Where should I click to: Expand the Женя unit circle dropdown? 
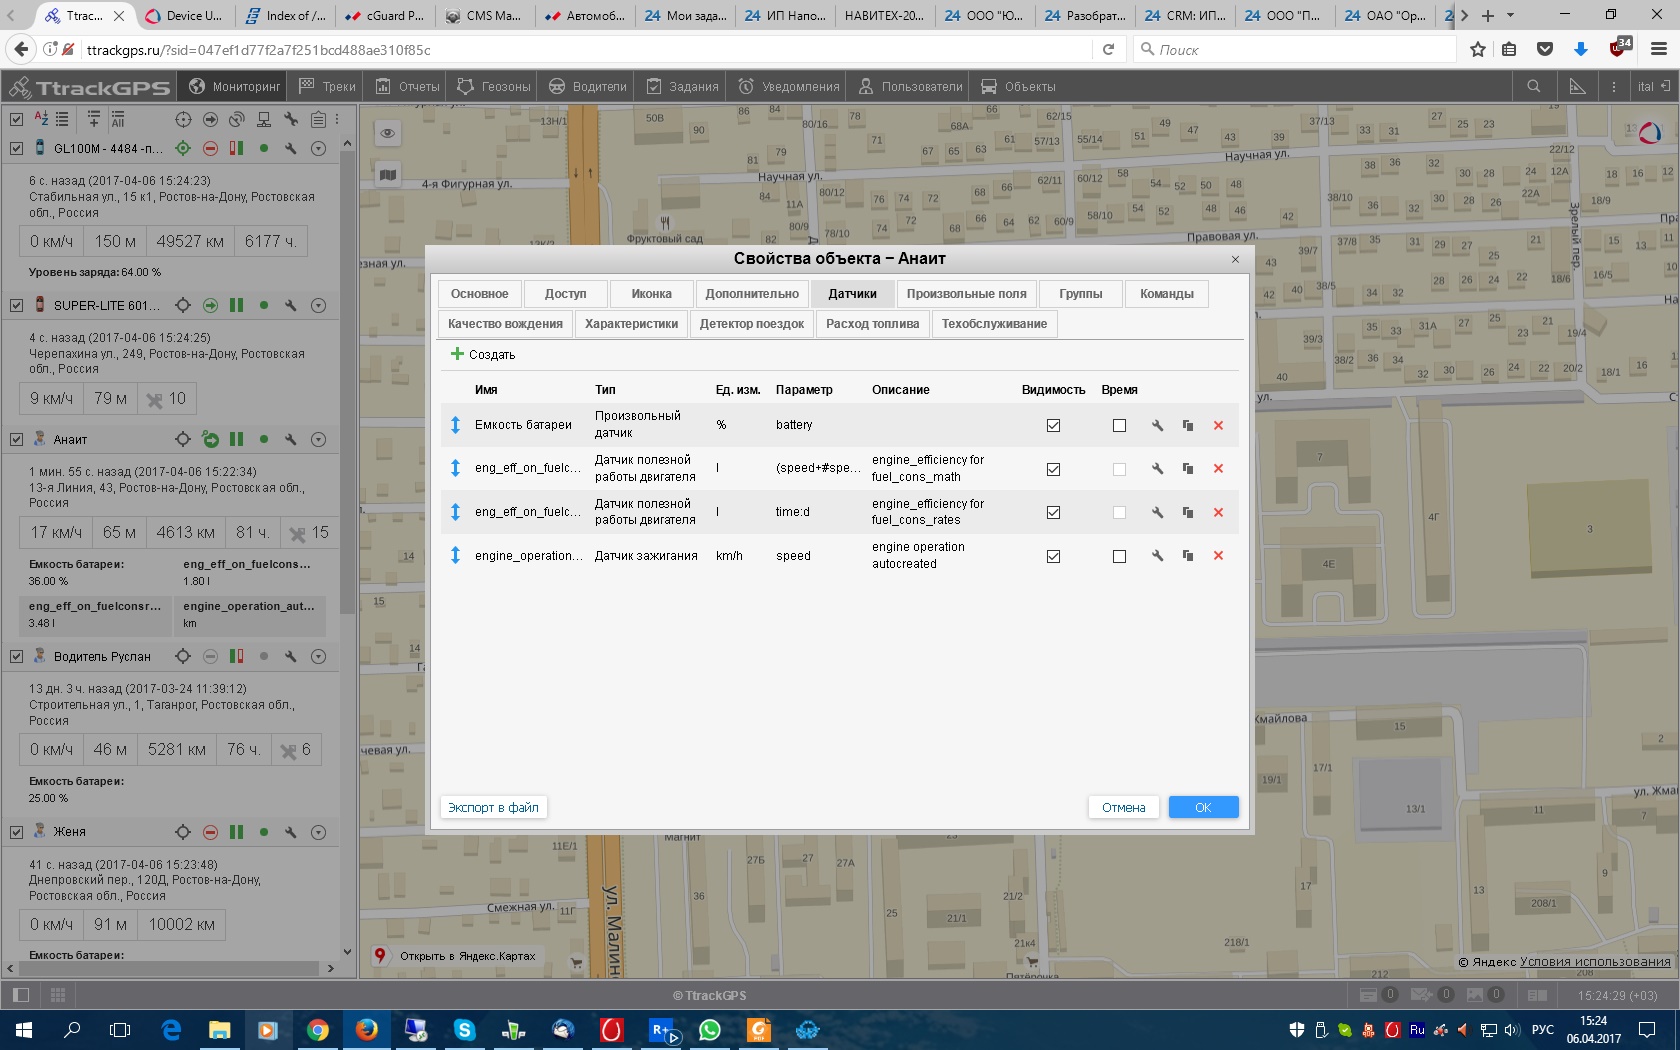click(x=318, y=832)
